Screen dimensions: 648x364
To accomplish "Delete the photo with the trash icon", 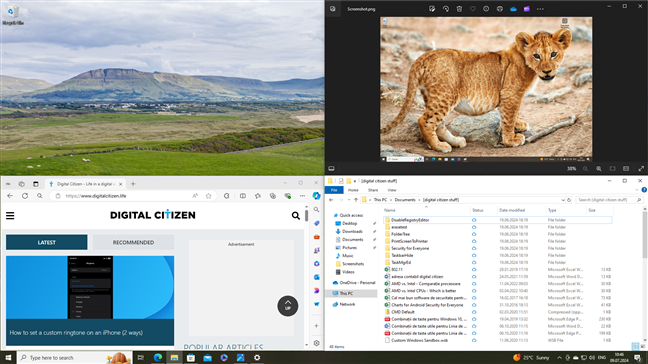I will point(459,9).
